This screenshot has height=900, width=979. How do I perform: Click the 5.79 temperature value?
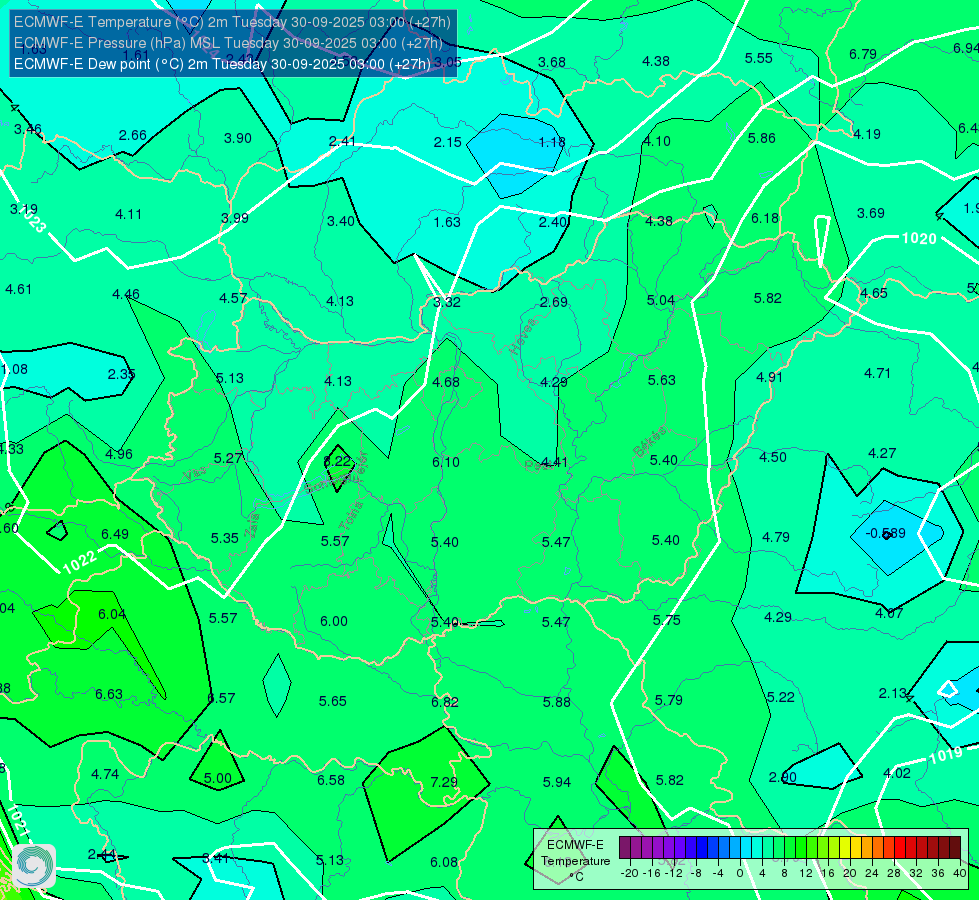click(669, 700)
